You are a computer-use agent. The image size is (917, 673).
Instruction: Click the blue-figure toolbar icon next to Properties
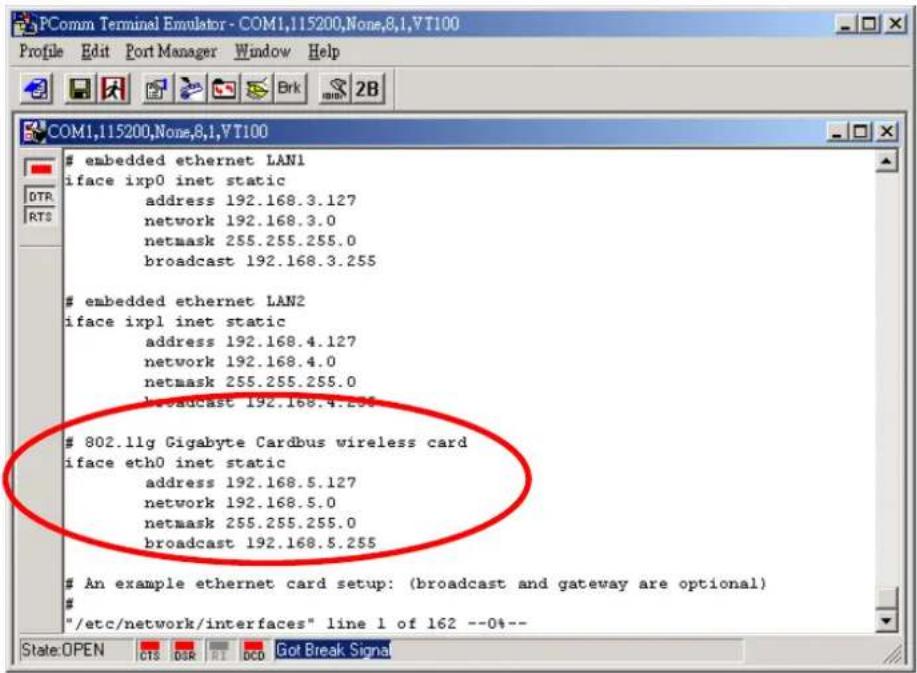click(190, 89)
